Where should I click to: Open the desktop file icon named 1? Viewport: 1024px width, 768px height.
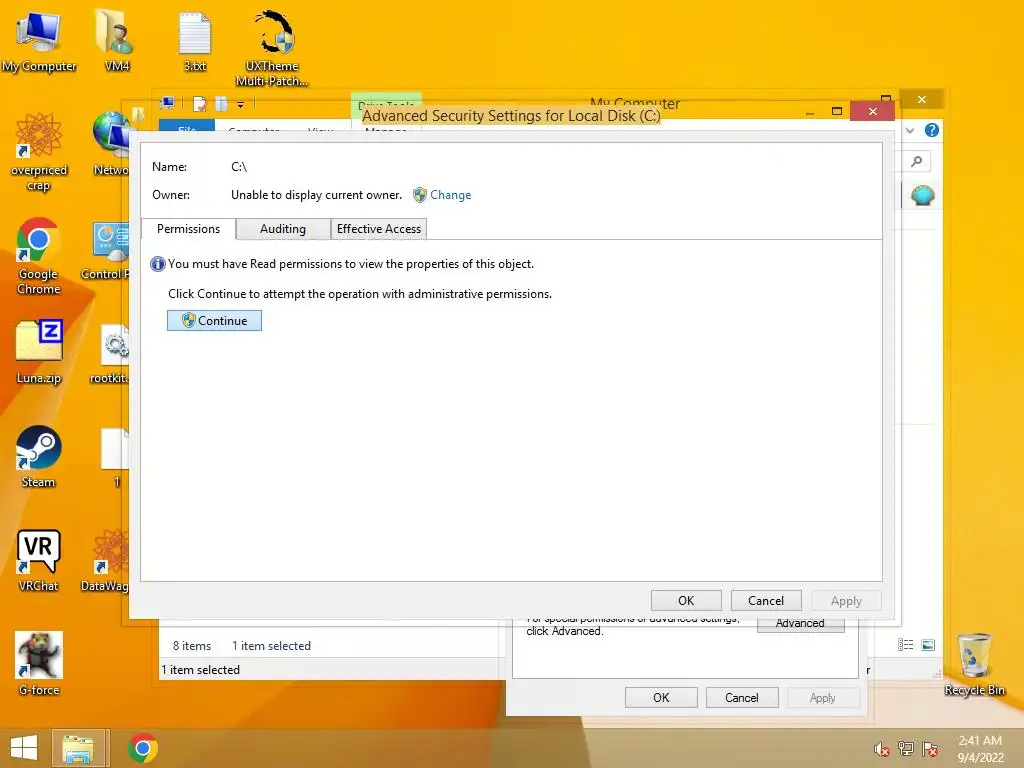pos(115,457)
